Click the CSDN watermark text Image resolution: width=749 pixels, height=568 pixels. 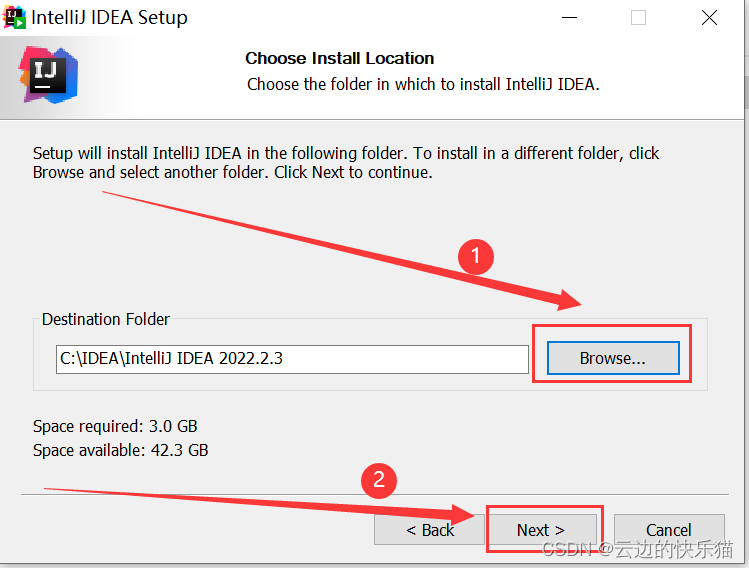click(638, 549)
